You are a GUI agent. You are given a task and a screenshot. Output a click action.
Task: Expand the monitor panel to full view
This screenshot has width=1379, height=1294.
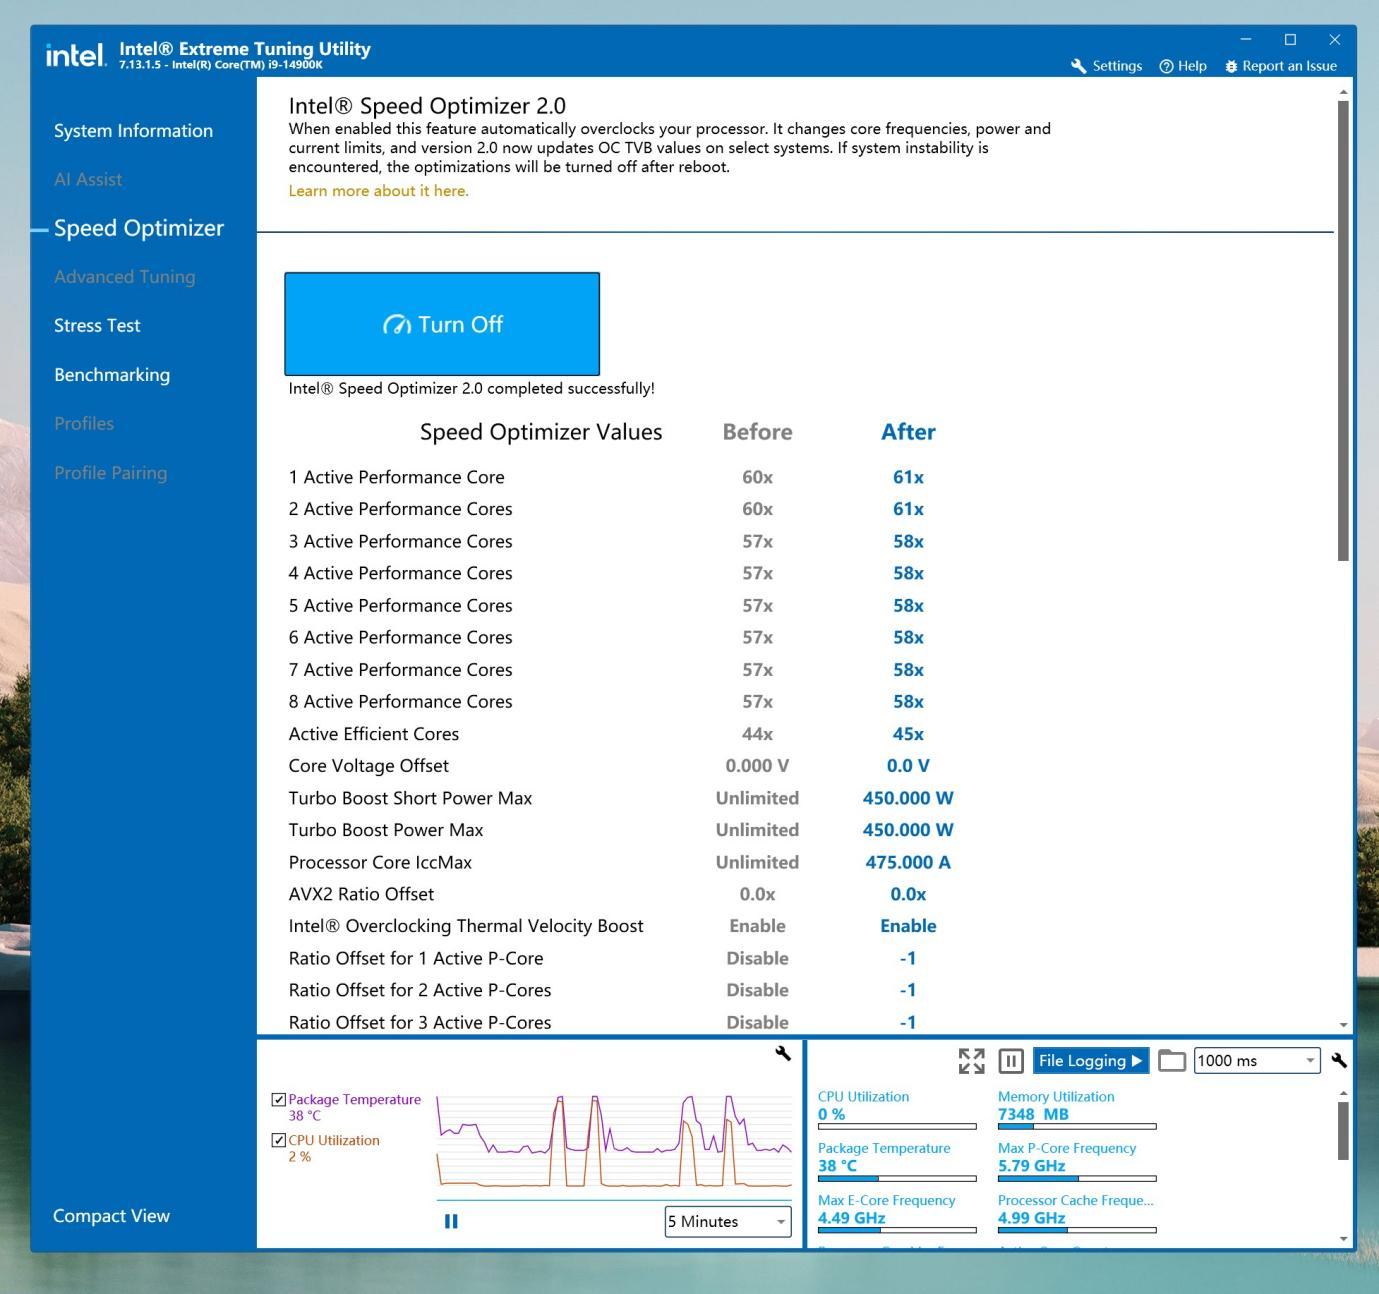[971, 1061]
